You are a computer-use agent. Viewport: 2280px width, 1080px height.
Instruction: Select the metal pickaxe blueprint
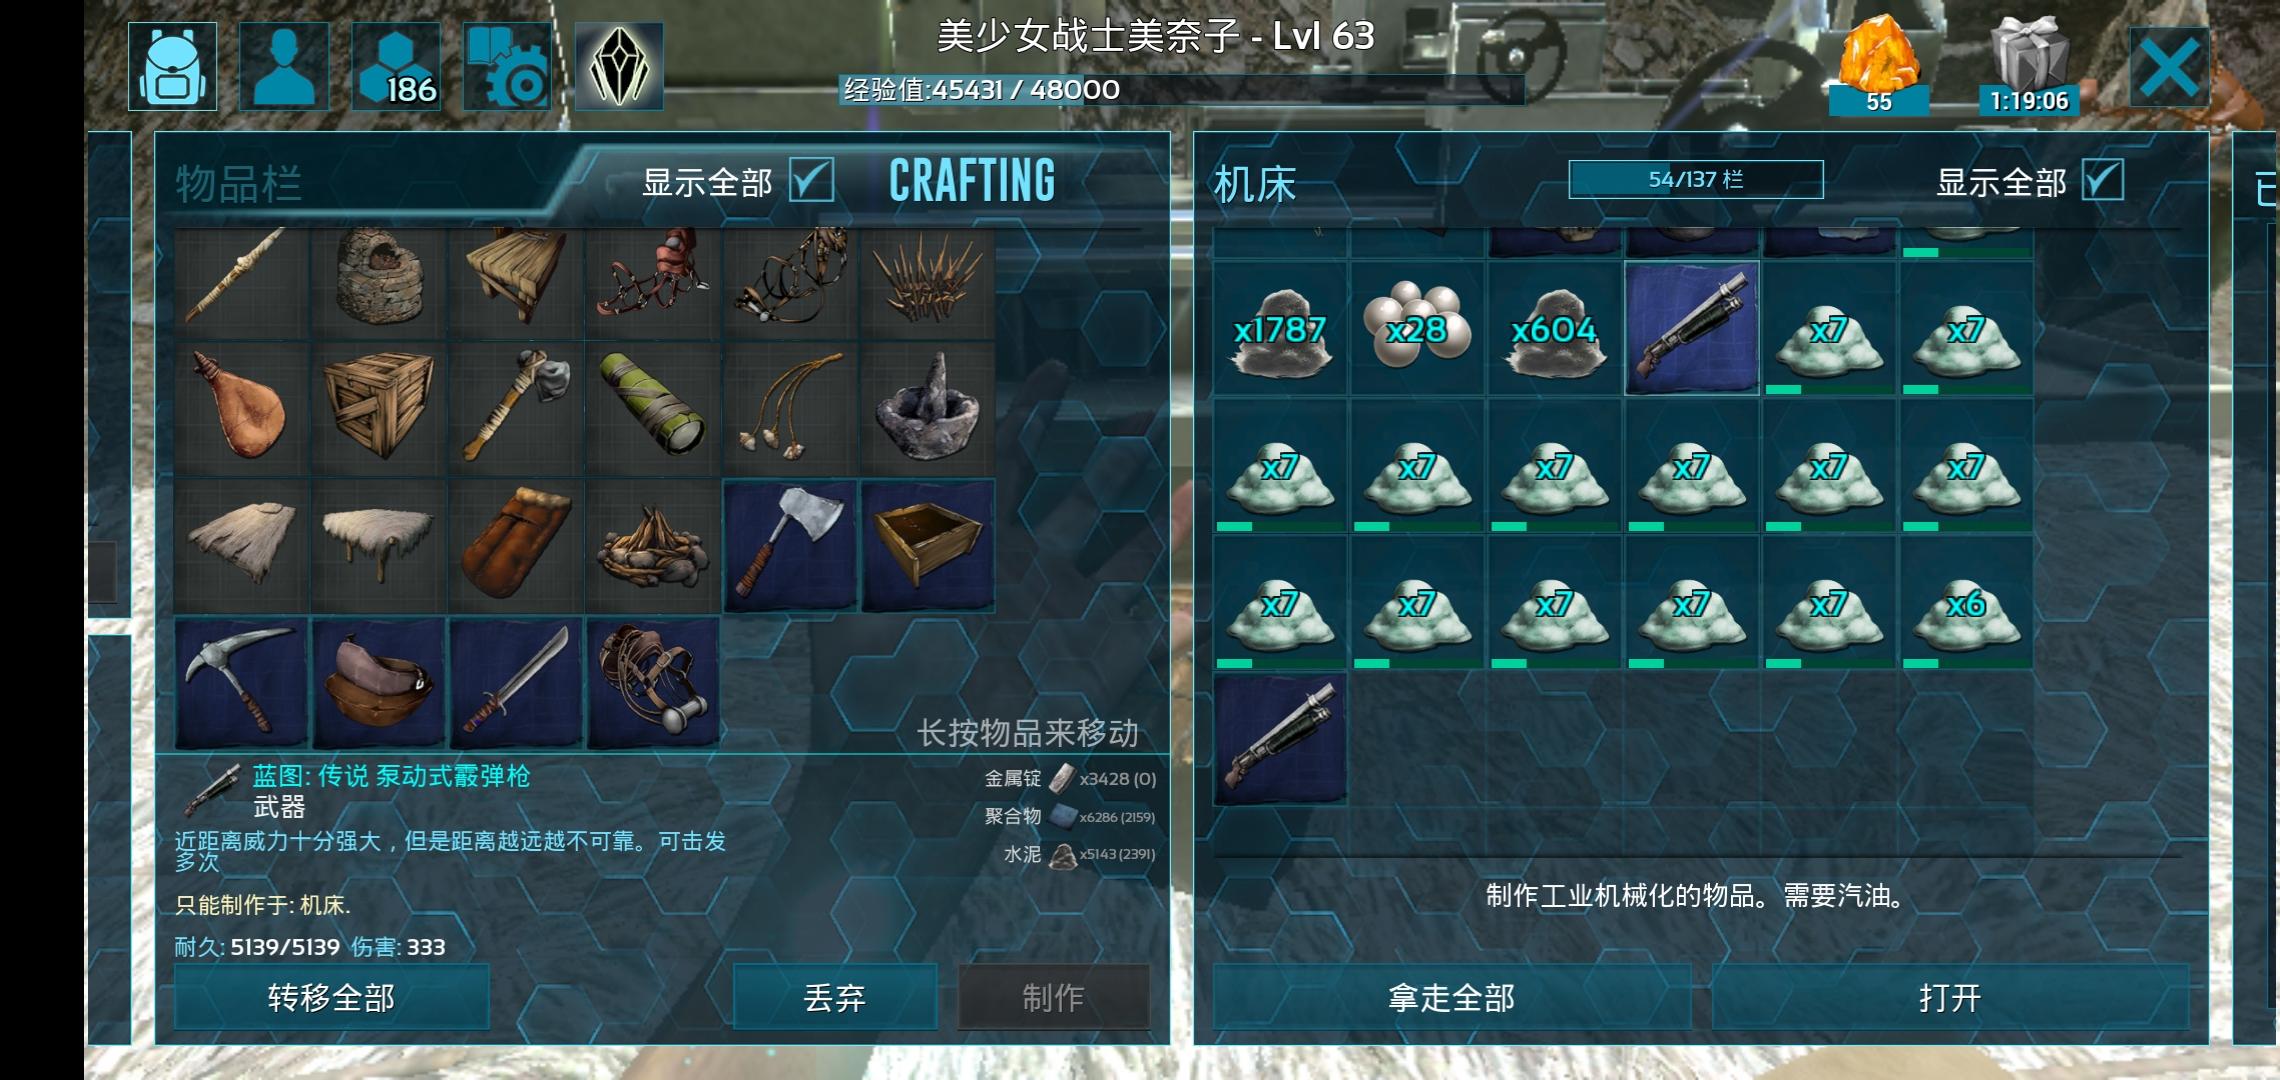click(241, 683)
